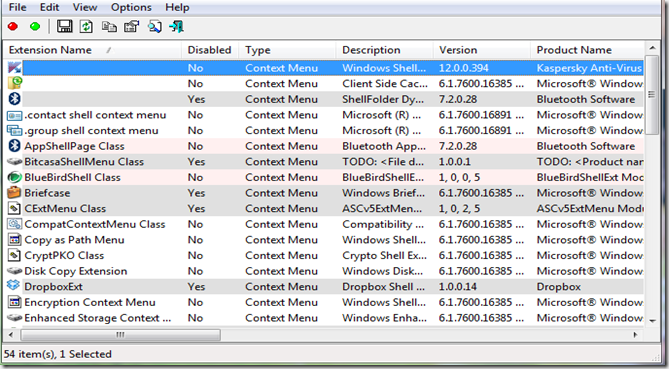Click the DropboxExt Dropbox icon
The image size is (669, 369).
(14, 286)
